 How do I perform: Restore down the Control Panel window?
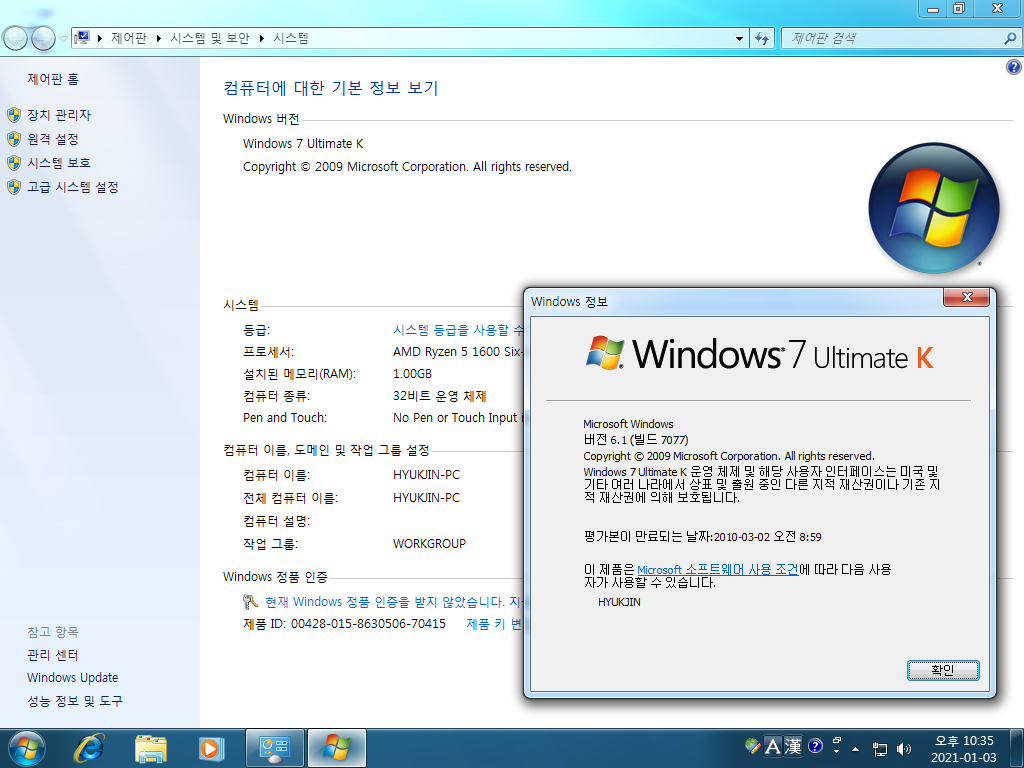(x=959, y=8)
